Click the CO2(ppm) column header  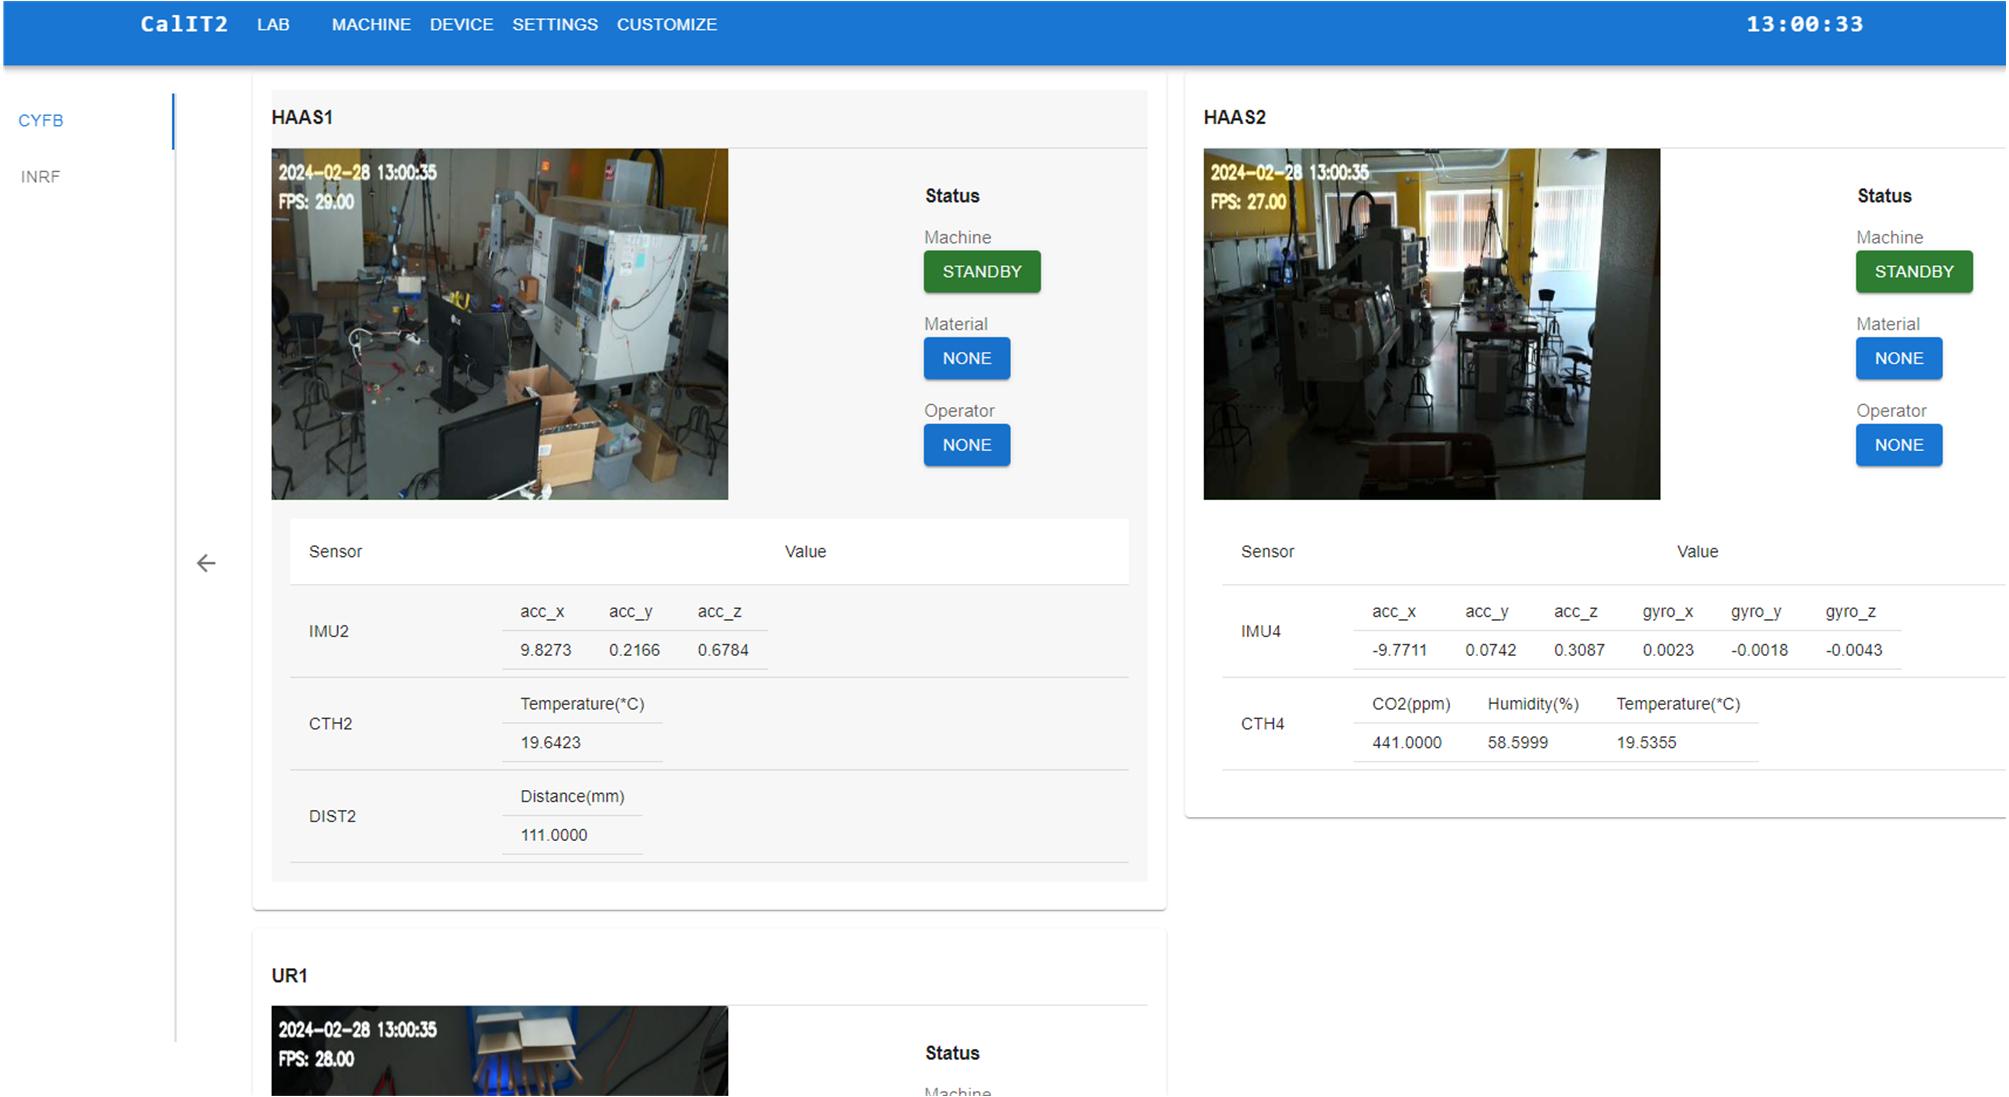pyautogui.click(x=1411, y=705)
